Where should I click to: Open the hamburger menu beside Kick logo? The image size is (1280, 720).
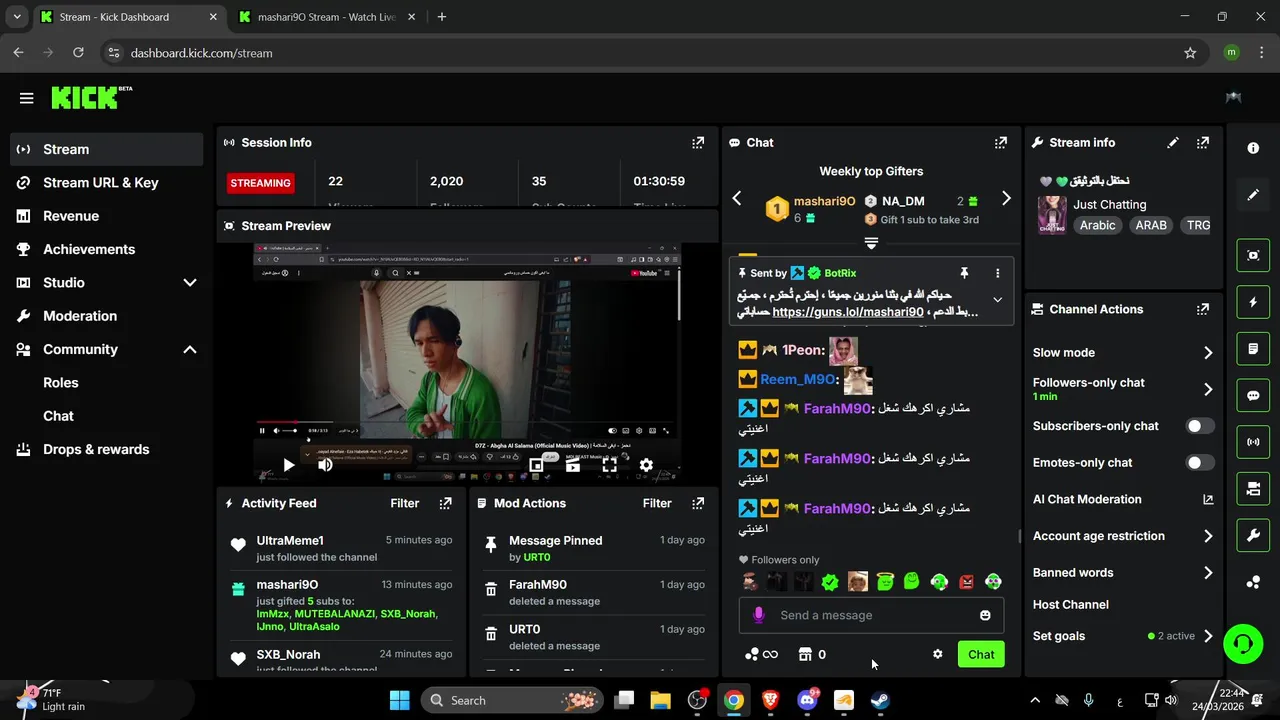pos(26,98)
